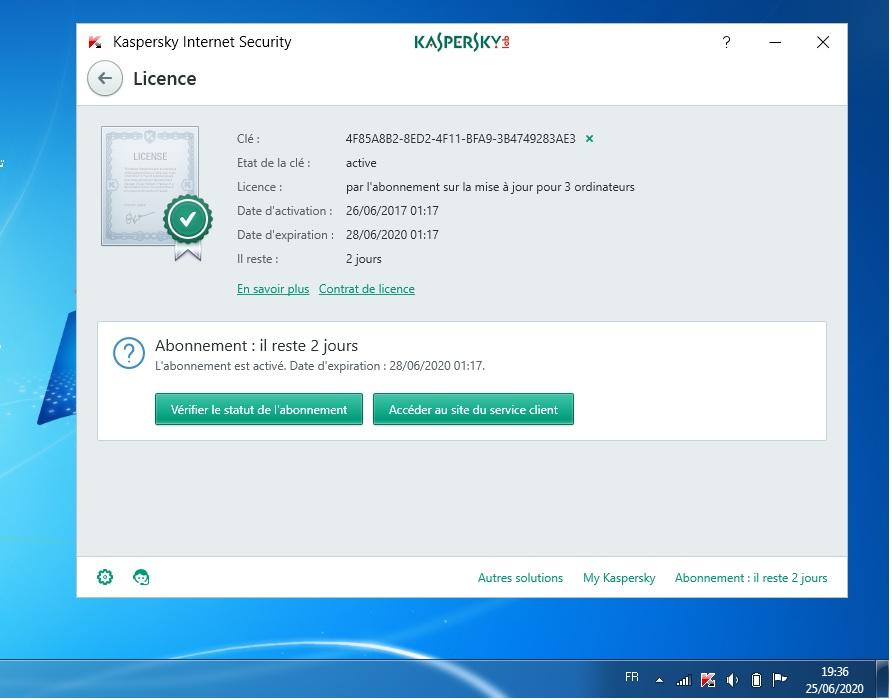Viewport: 892px width, 700px height.
Task: Click the footer 'Abonnement : il reste 2 jours' link
Action: pyautogui.click(x=751, y=578)
